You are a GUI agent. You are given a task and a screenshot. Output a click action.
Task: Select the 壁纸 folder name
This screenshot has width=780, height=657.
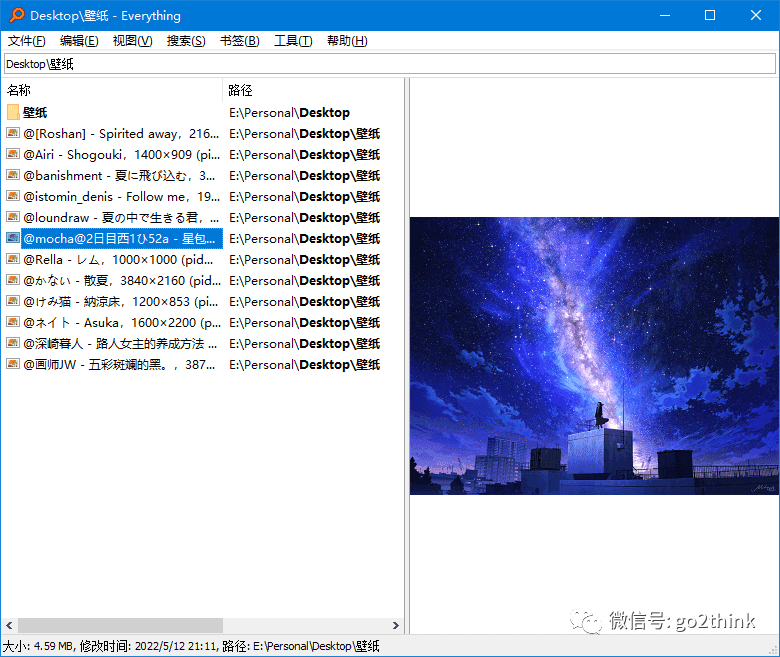[35, 112]
